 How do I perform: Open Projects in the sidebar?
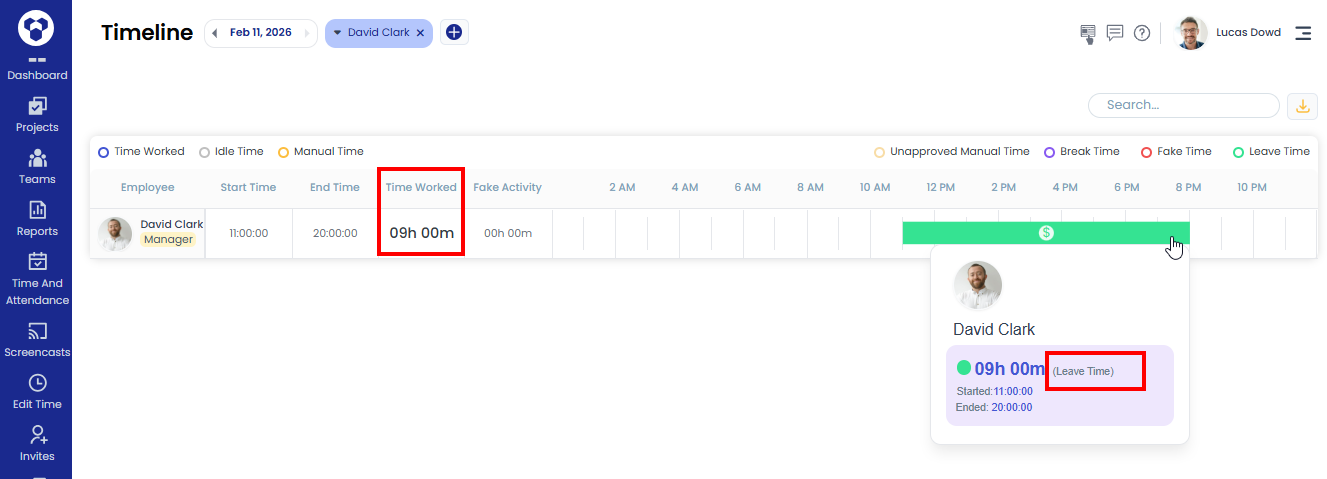[37, 114]
